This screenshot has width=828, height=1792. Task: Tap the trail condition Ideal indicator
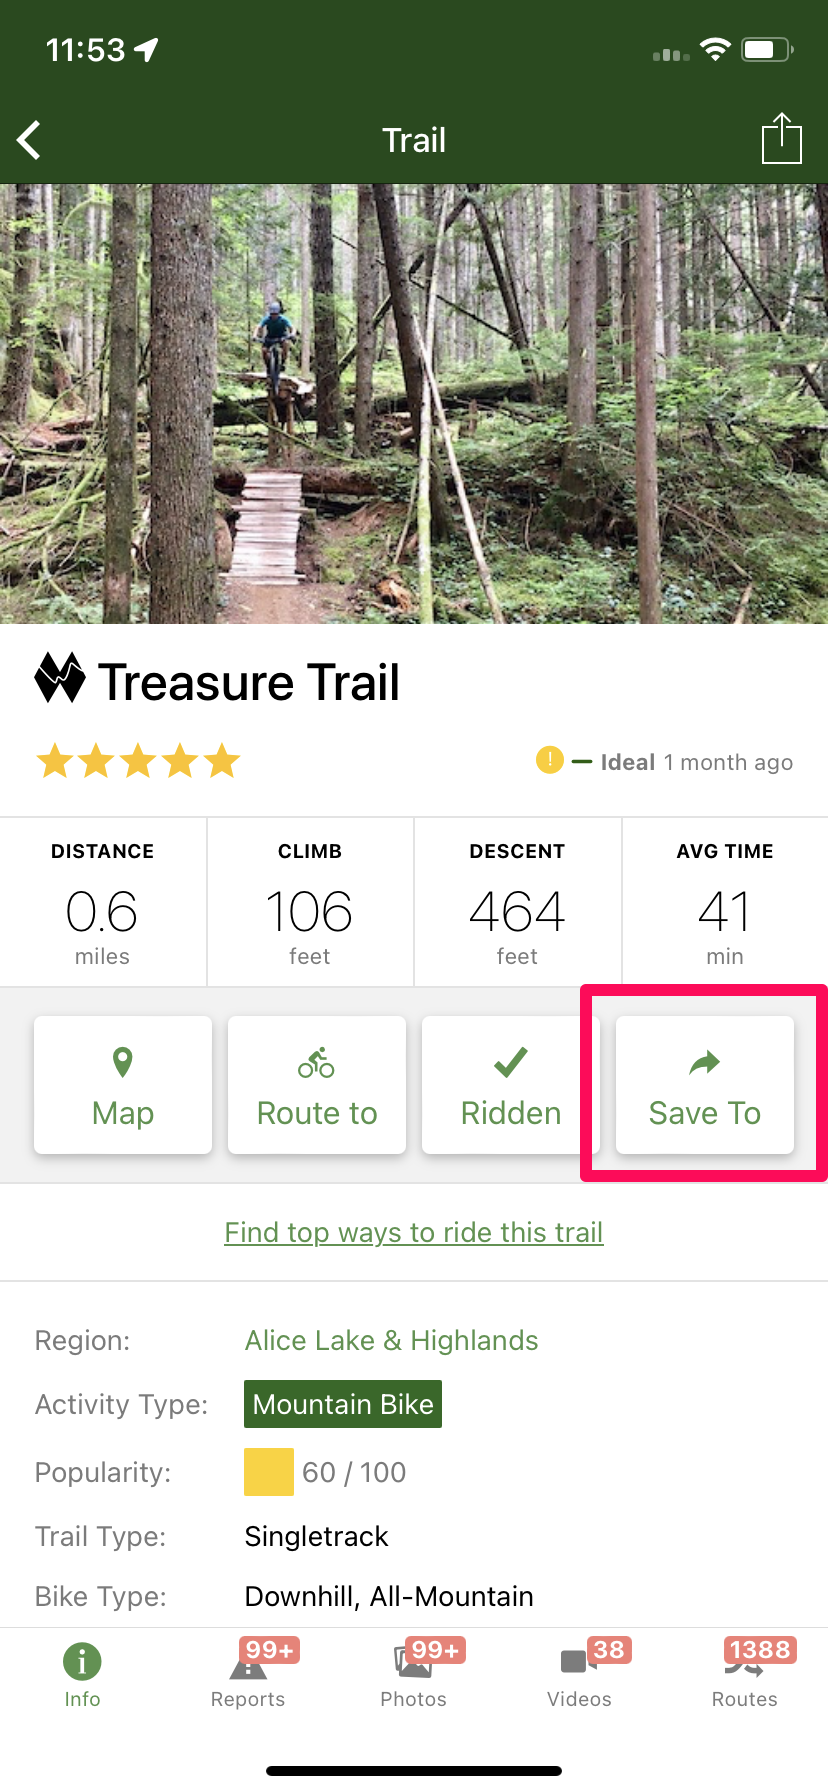tap(549, 761)
